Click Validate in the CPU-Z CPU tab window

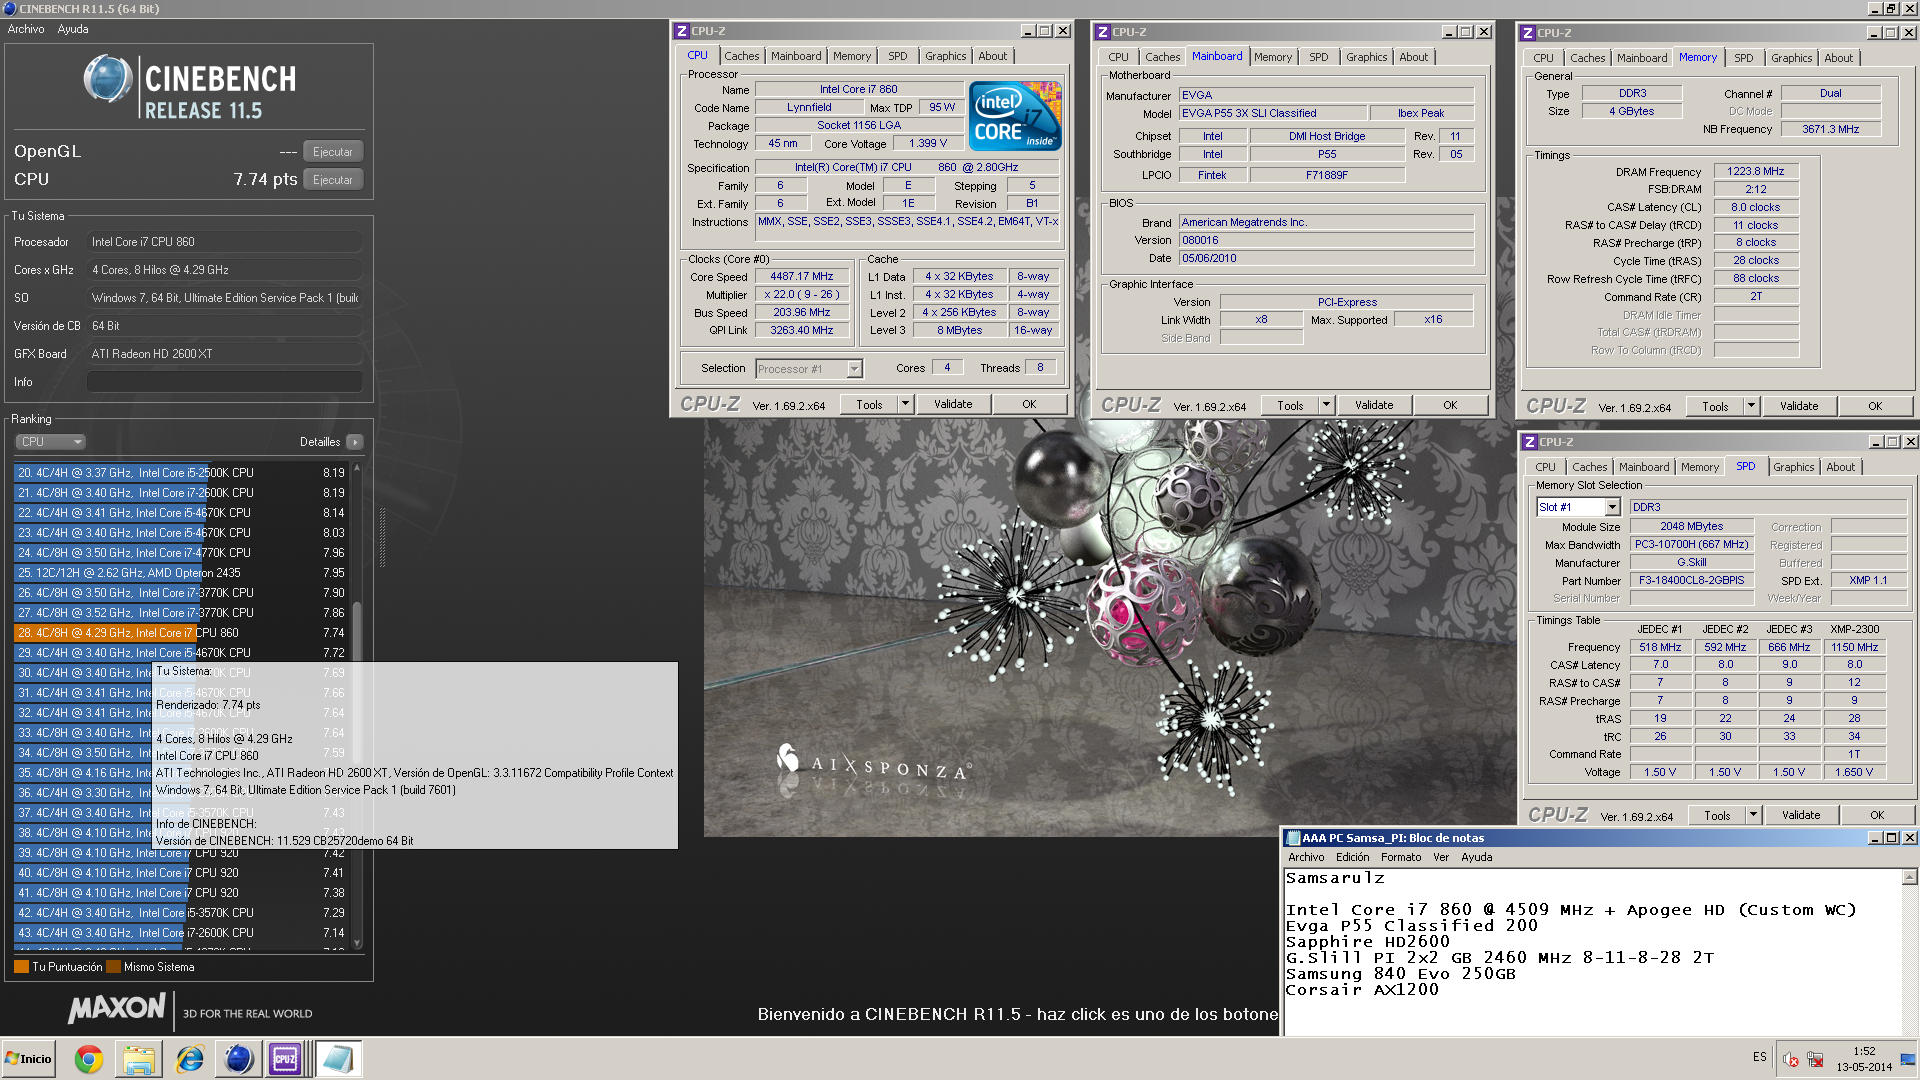[953, 404]
